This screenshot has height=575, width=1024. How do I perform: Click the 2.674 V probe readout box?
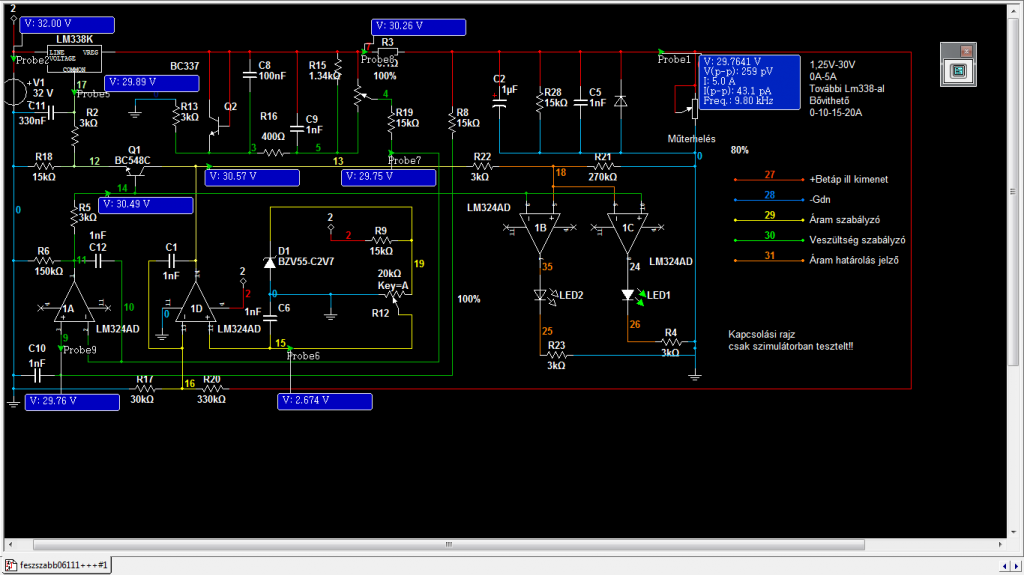tap(324, 401)
